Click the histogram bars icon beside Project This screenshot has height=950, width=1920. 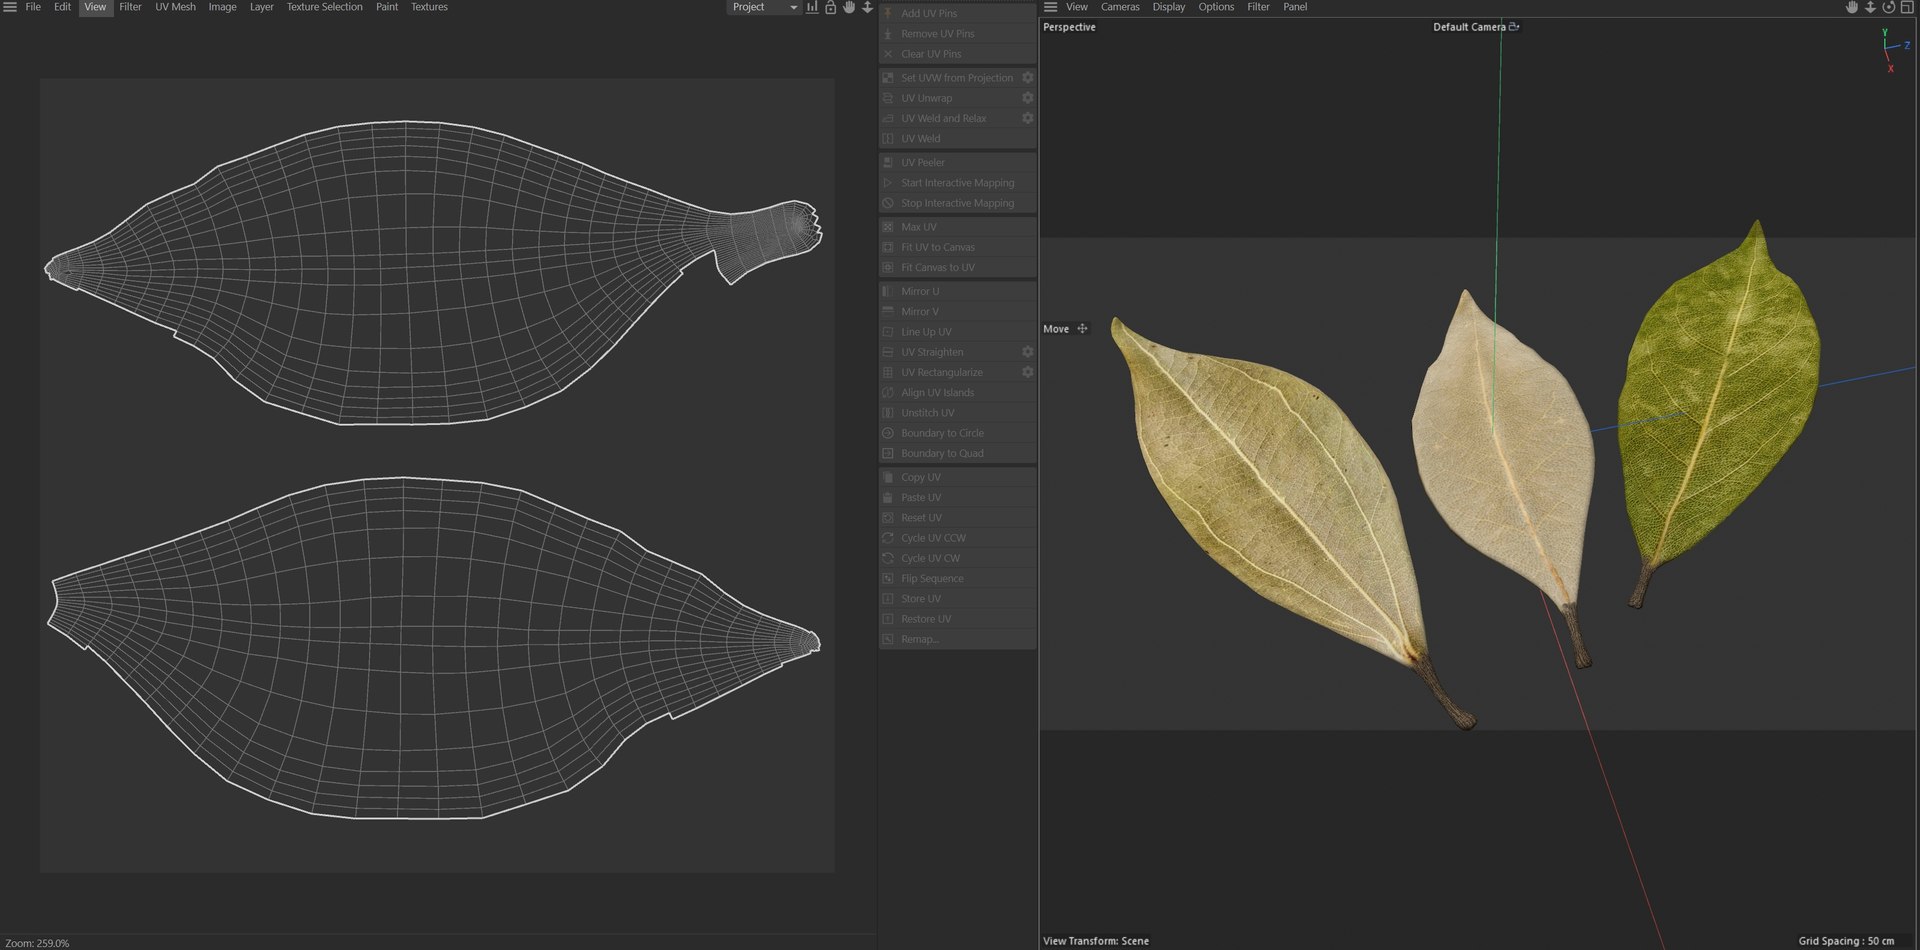point(812,7)
